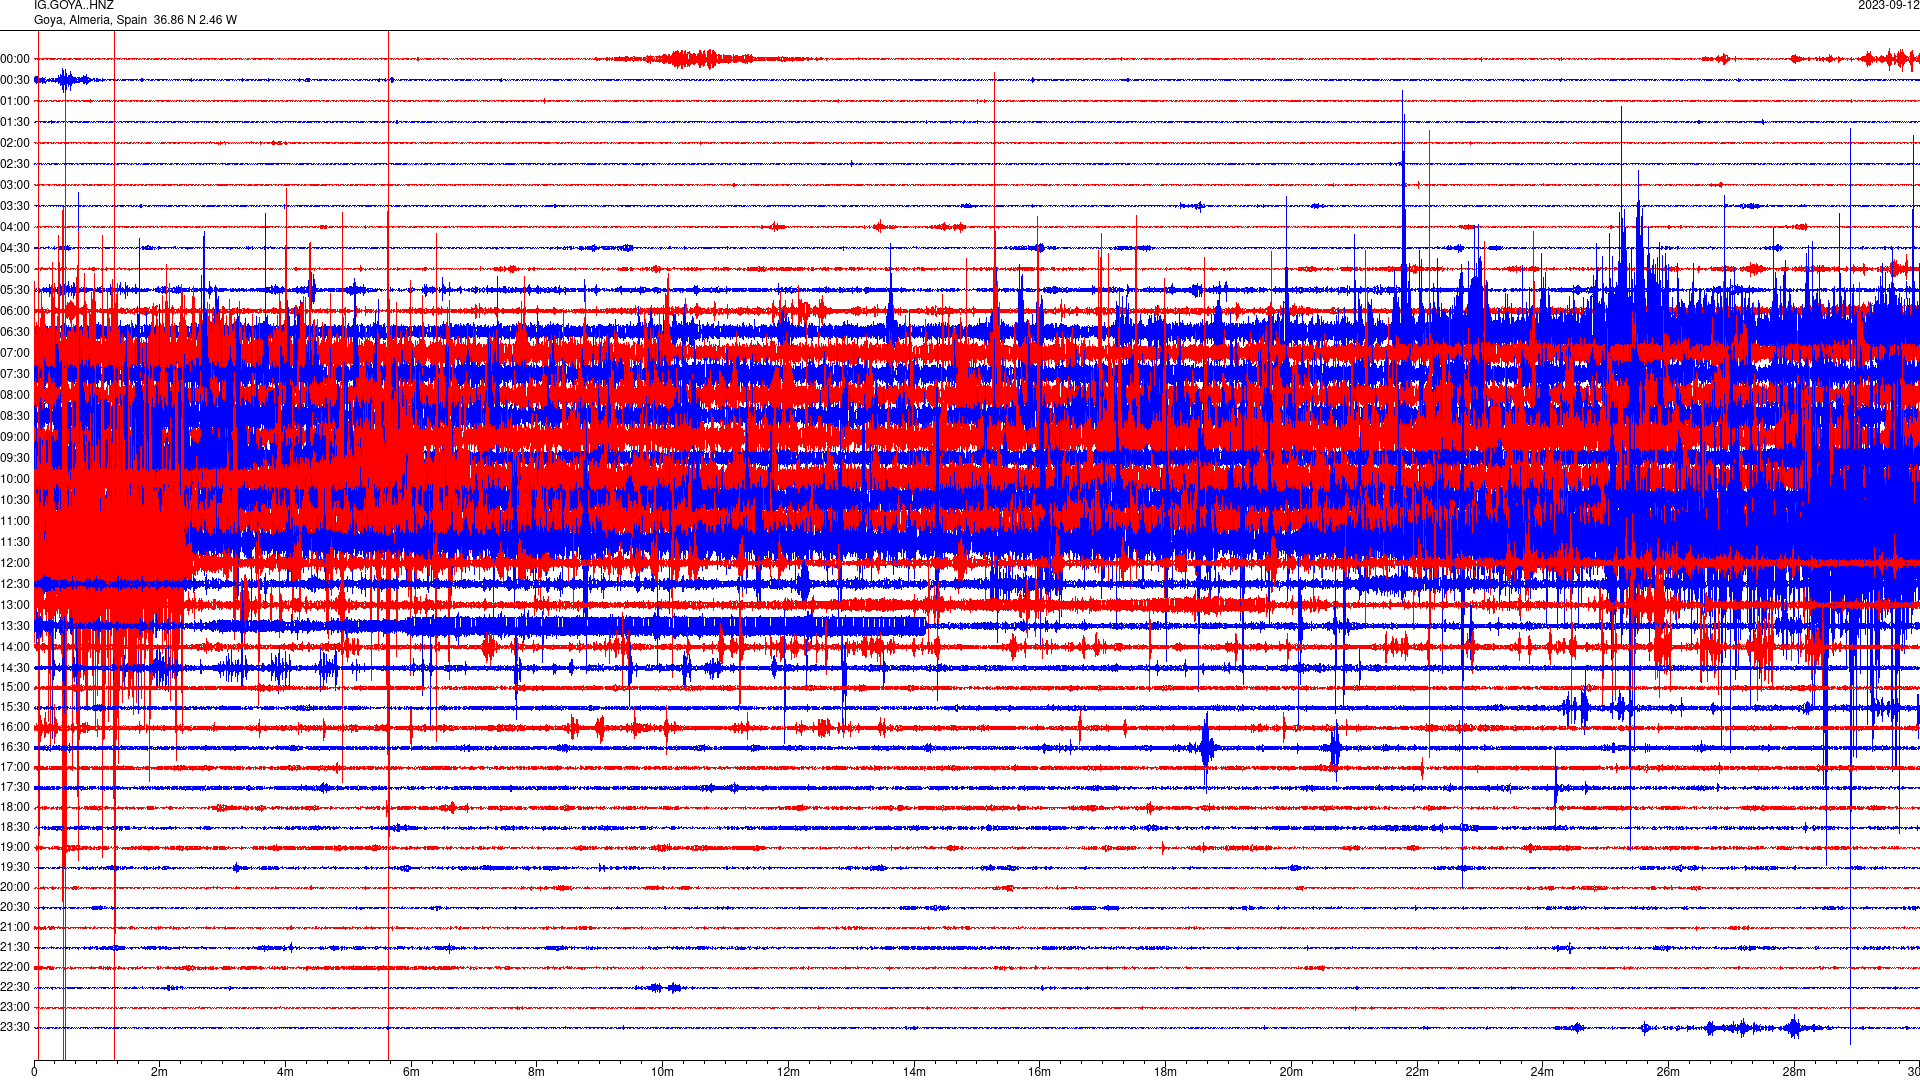Click the station code IG.GOYA..HNZ

pyautogui.click(x=74, y=5)
